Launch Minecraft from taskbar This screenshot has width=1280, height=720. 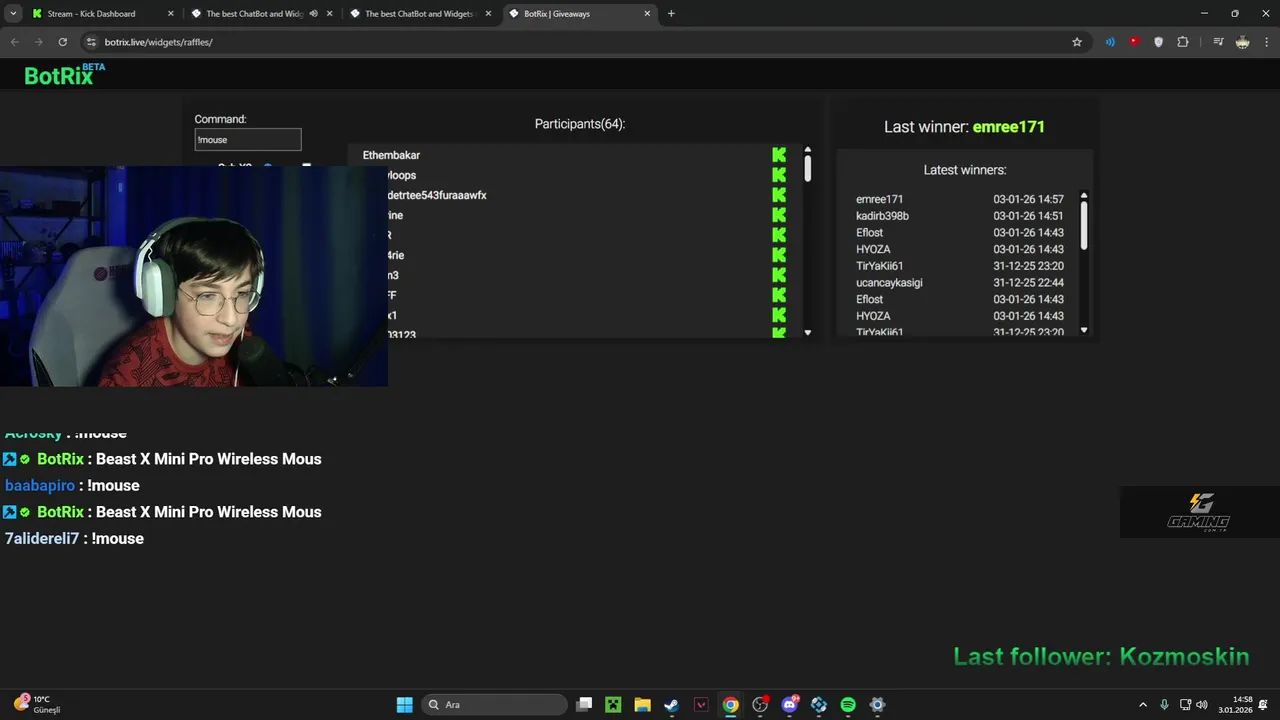(x=613, y=705)
